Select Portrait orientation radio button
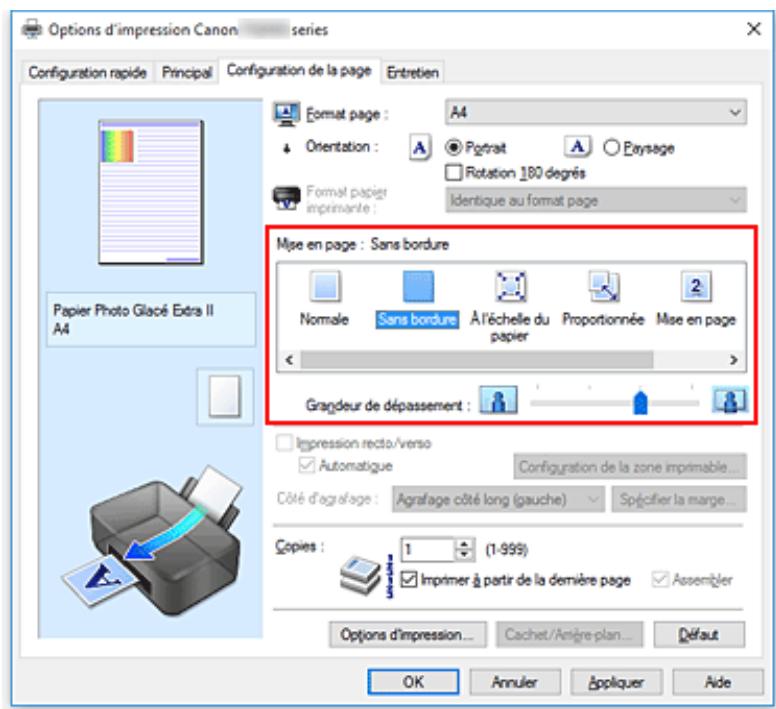 coord(453,147)
